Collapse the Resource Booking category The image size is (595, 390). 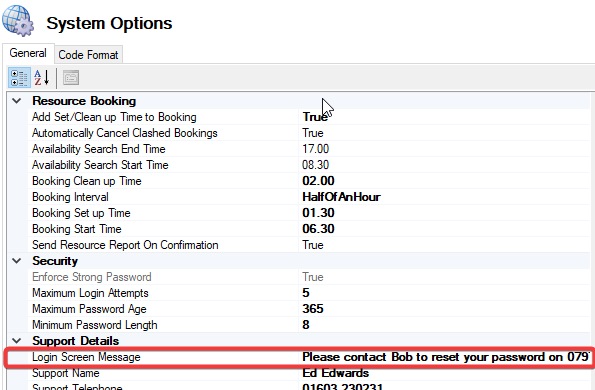(16, 101)
